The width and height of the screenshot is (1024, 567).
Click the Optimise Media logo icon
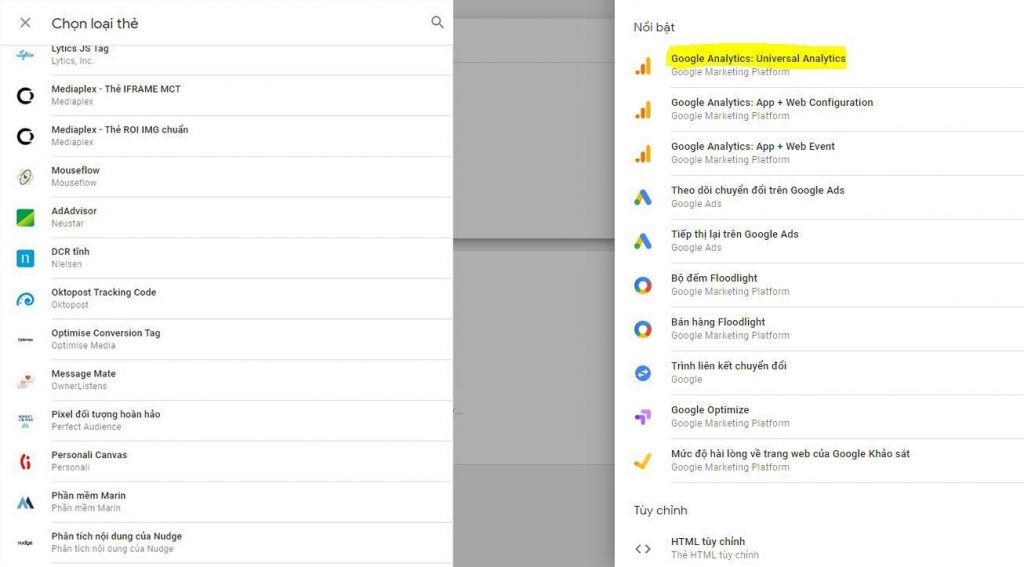click(25, 340)
